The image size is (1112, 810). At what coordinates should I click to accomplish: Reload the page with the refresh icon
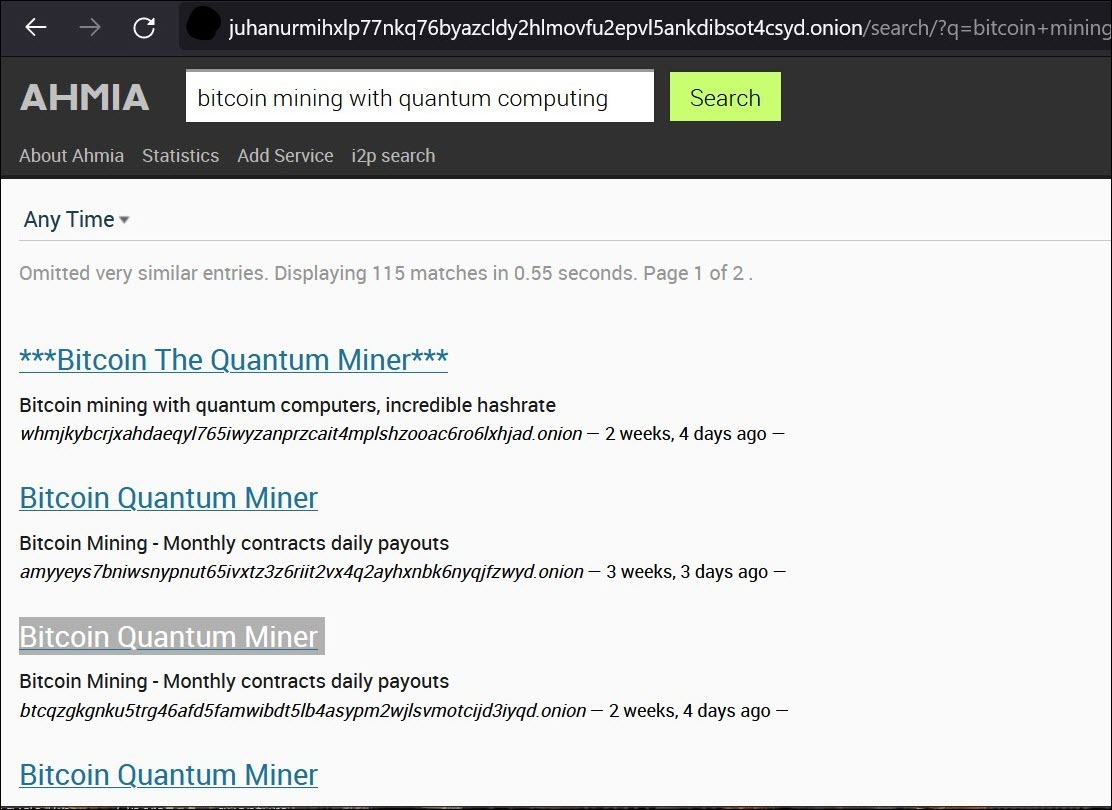144,28
